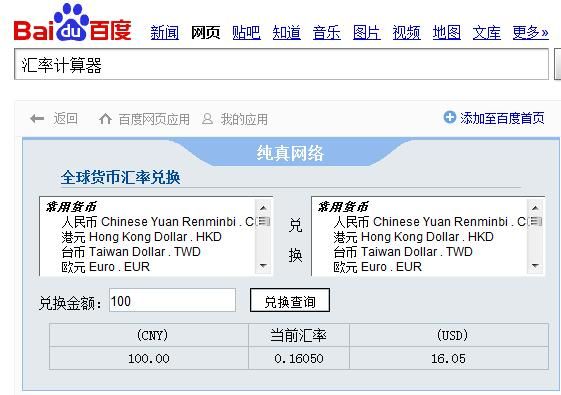Open 百度网页应用
The height and width of the screenshot is (395, 561).
coord(154,119)
